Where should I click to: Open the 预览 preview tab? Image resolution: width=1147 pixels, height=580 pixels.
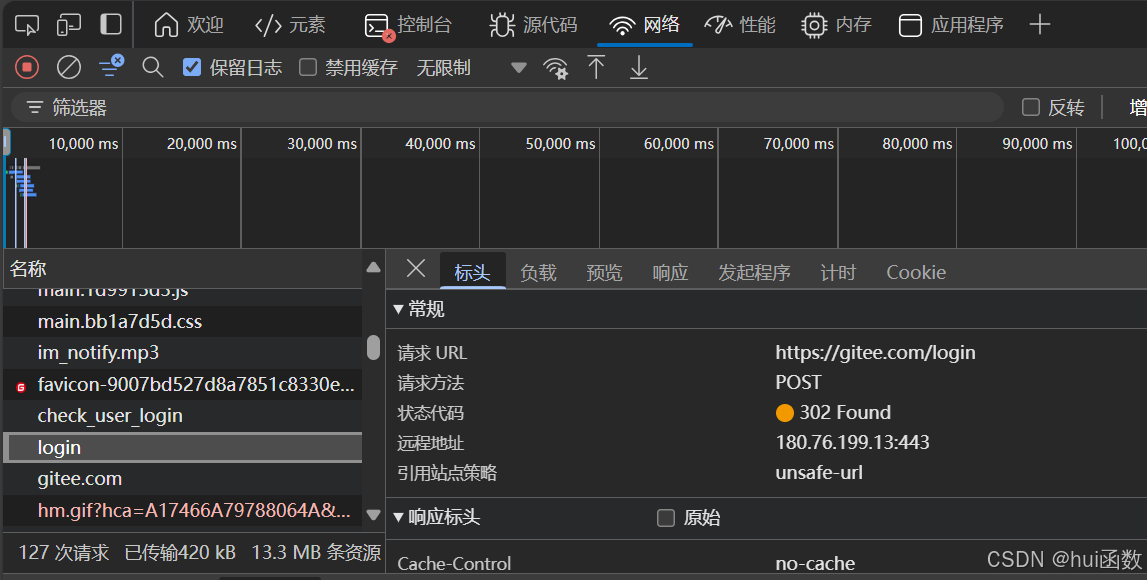point(604,273)
